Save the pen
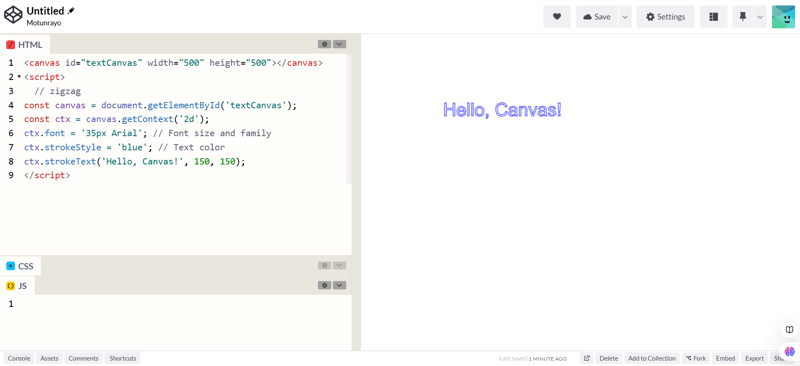The width and height of the screenshot is (800, 366). [596, 17]
